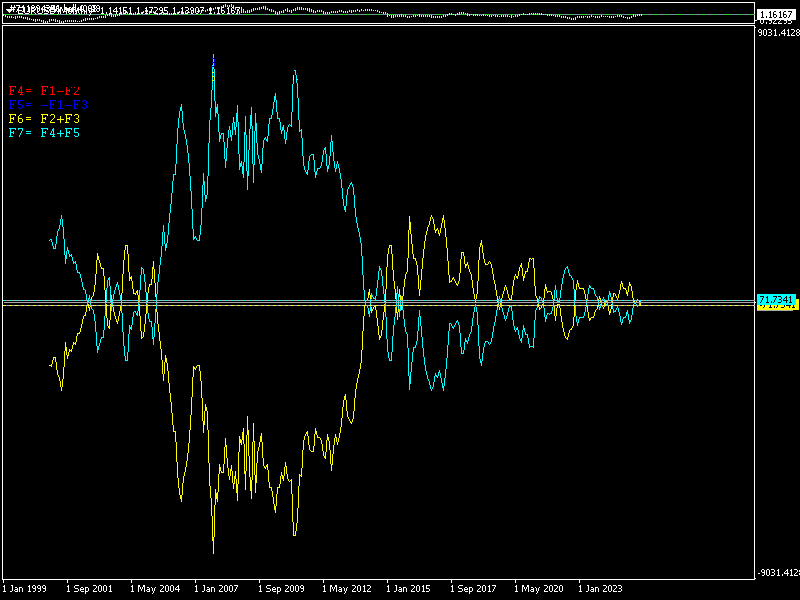Click the small triangle arrow in the chart header
Viewport: 800px width, 600px height.
[x=9, y=10]
